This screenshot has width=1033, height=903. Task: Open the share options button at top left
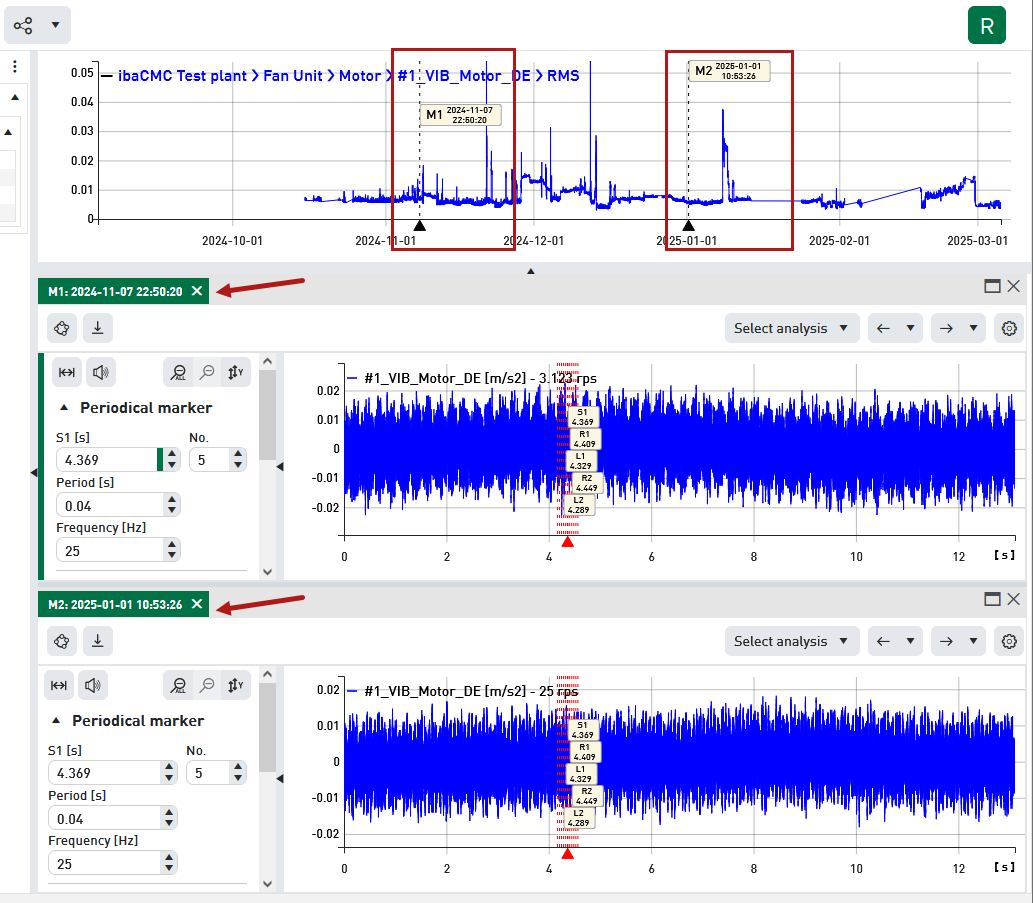click(x=24, y=25)
